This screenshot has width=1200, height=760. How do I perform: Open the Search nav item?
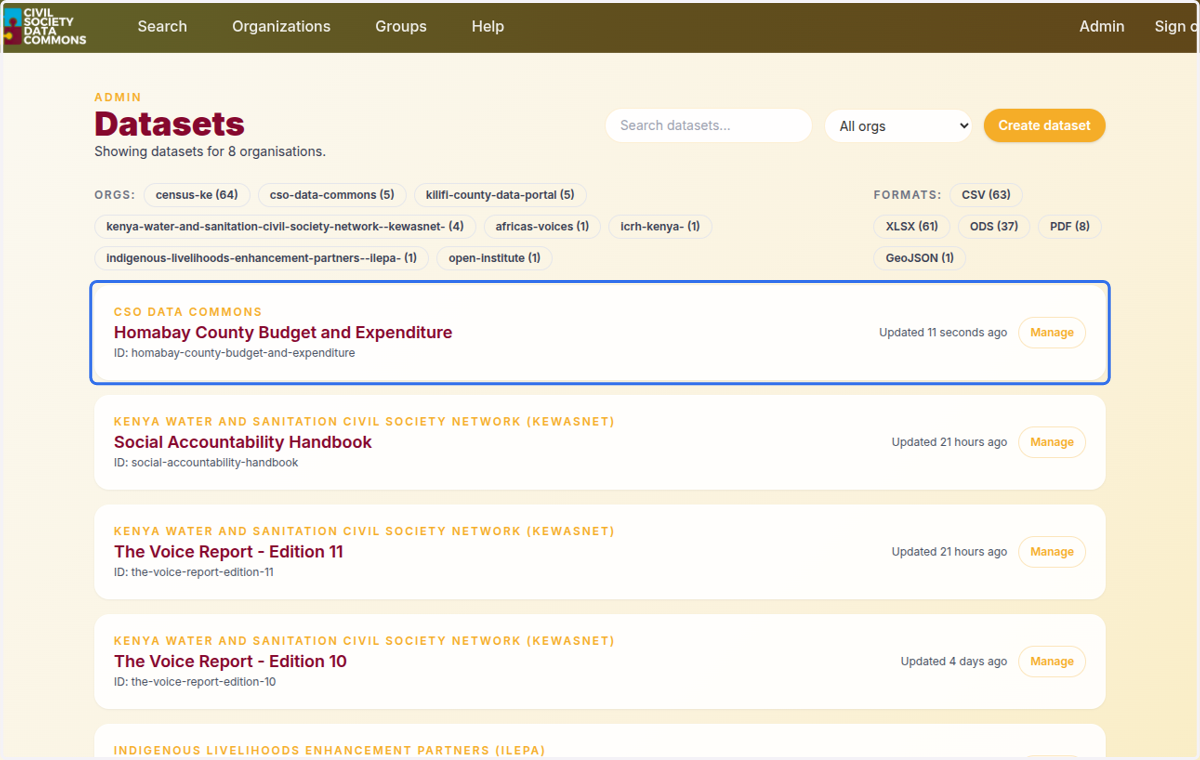pyautogui.click(x=162, y=27)
